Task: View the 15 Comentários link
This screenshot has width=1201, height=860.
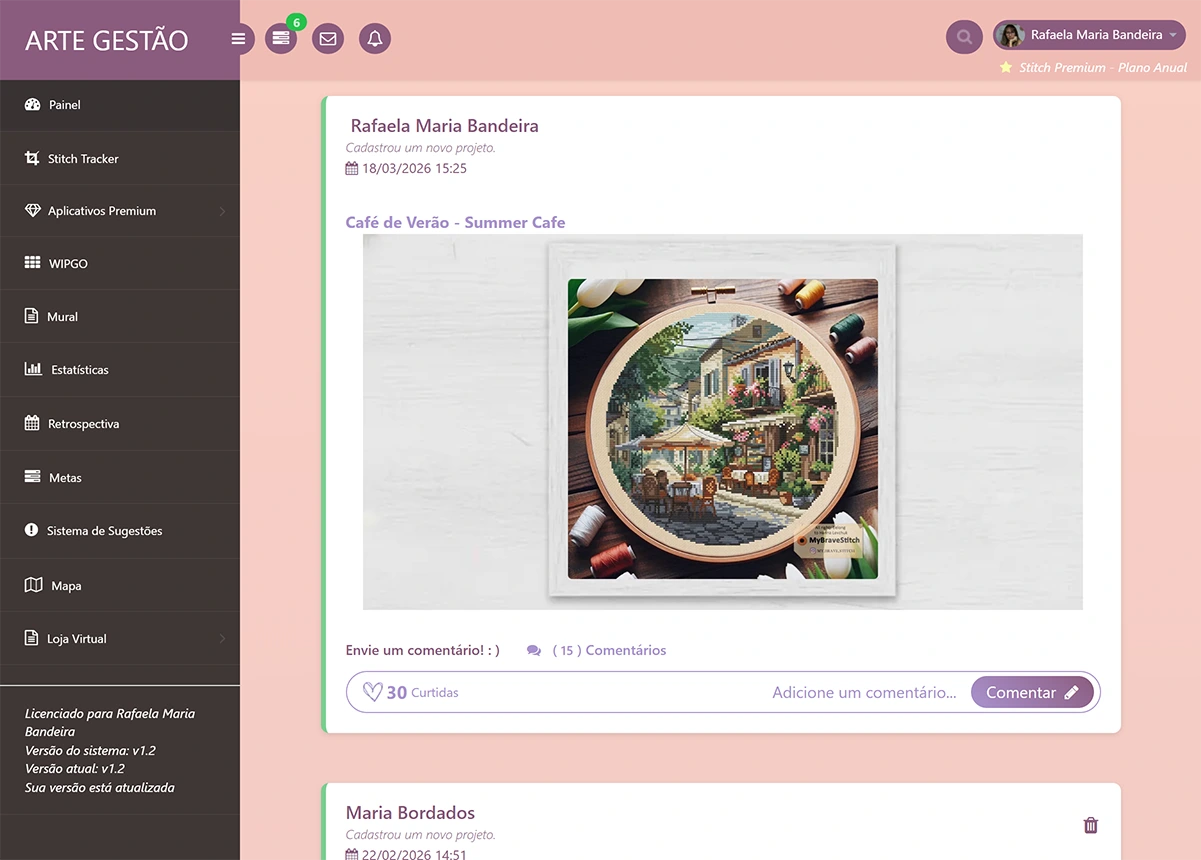Action: (x=609, y=650)
